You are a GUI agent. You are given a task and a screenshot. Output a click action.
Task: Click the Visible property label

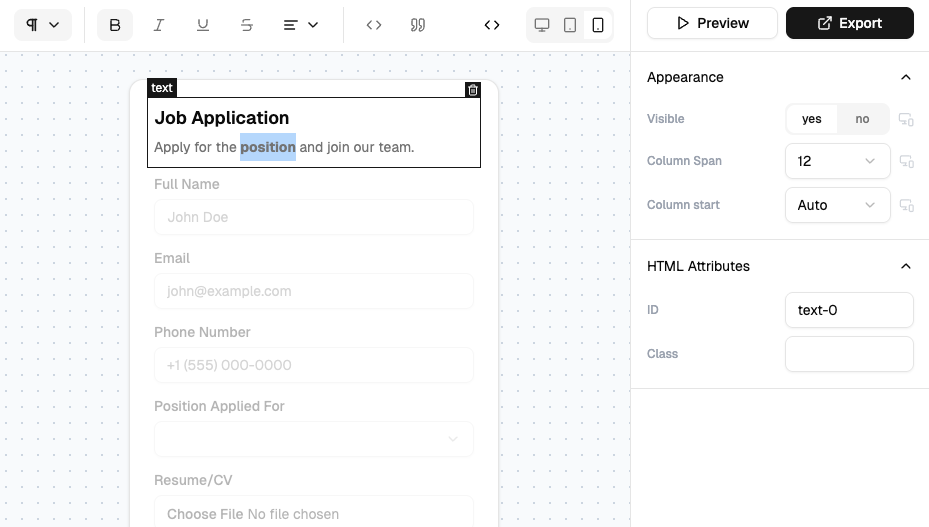click(665, 119)
